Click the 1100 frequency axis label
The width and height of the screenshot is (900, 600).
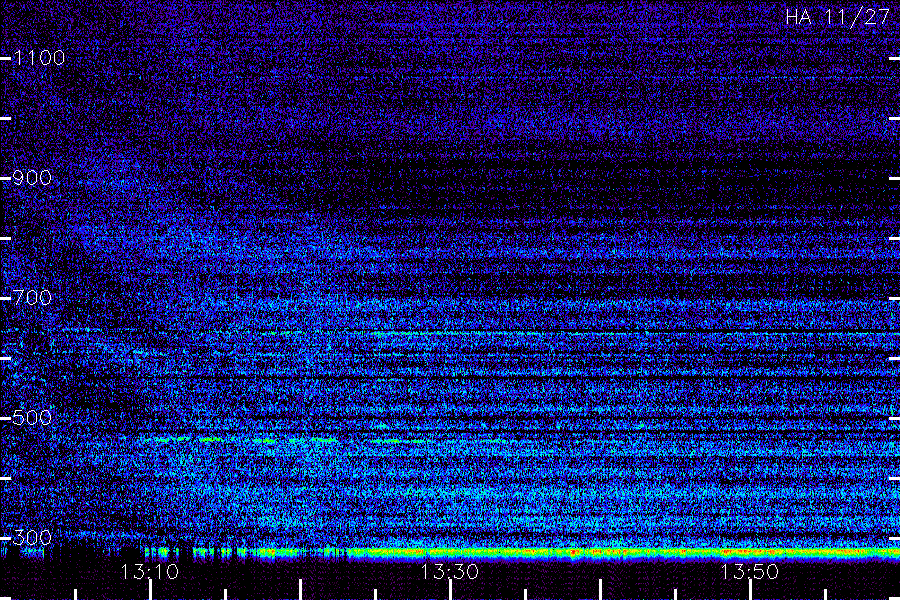click(x=39, y=58)
